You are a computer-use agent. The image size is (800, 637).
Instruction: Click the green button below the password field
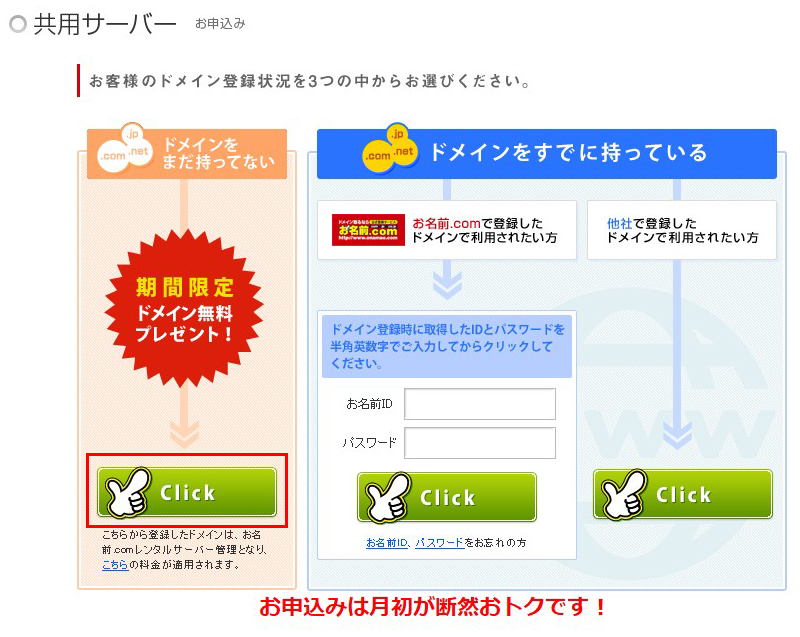(447, 497)
